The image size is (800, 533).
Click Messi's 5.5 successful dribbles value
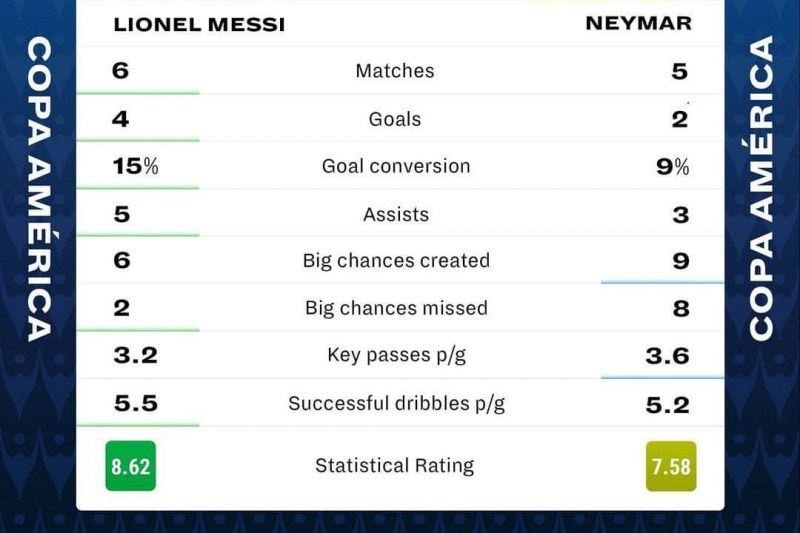click(x=135, y=403)
